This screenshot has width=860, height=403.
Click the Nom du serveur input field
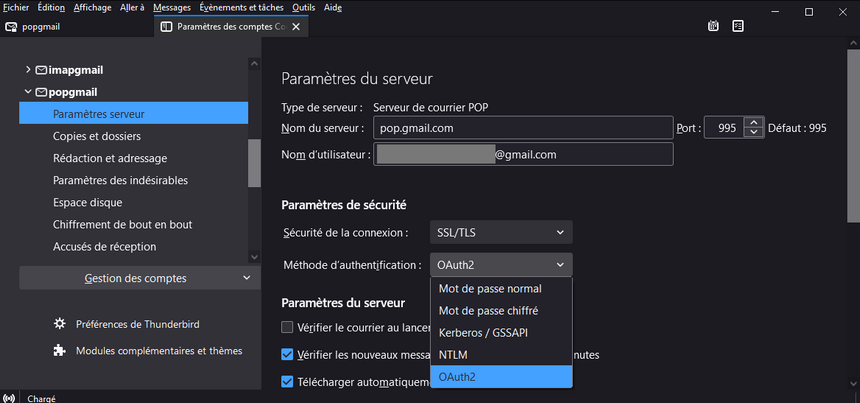coord(521,128)
